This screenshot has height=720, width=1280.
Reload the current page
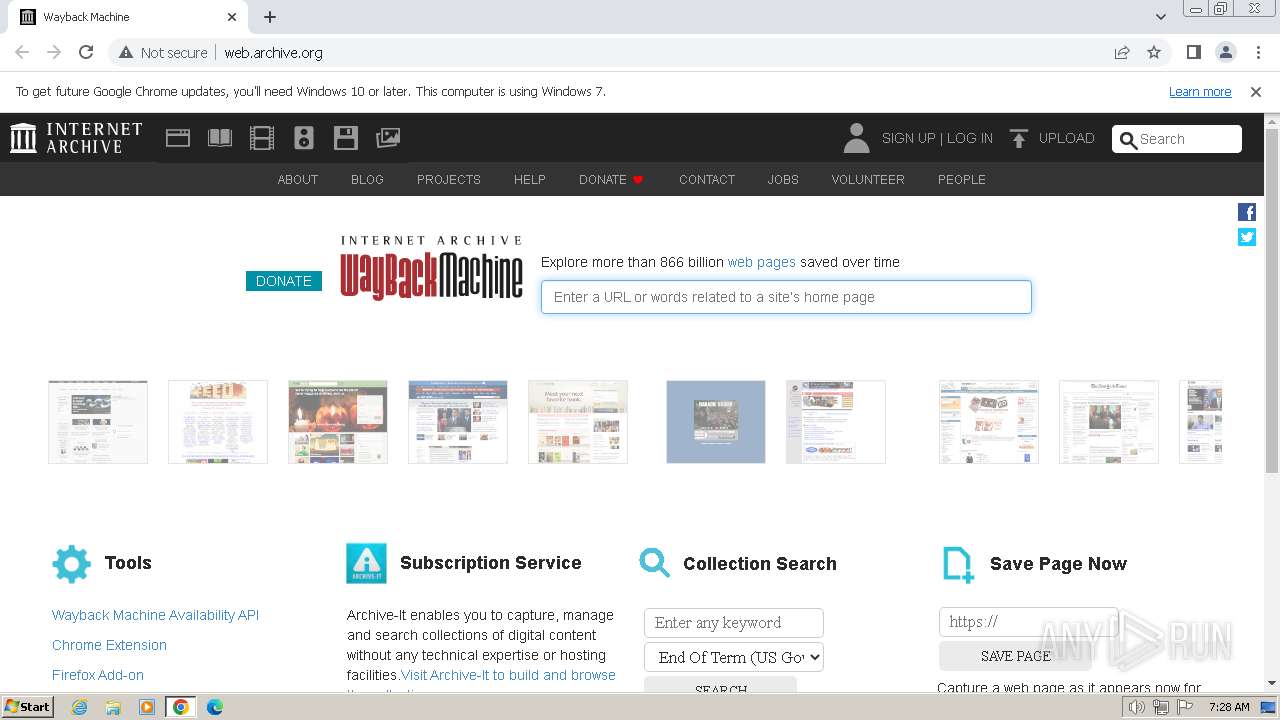point(86,52)
